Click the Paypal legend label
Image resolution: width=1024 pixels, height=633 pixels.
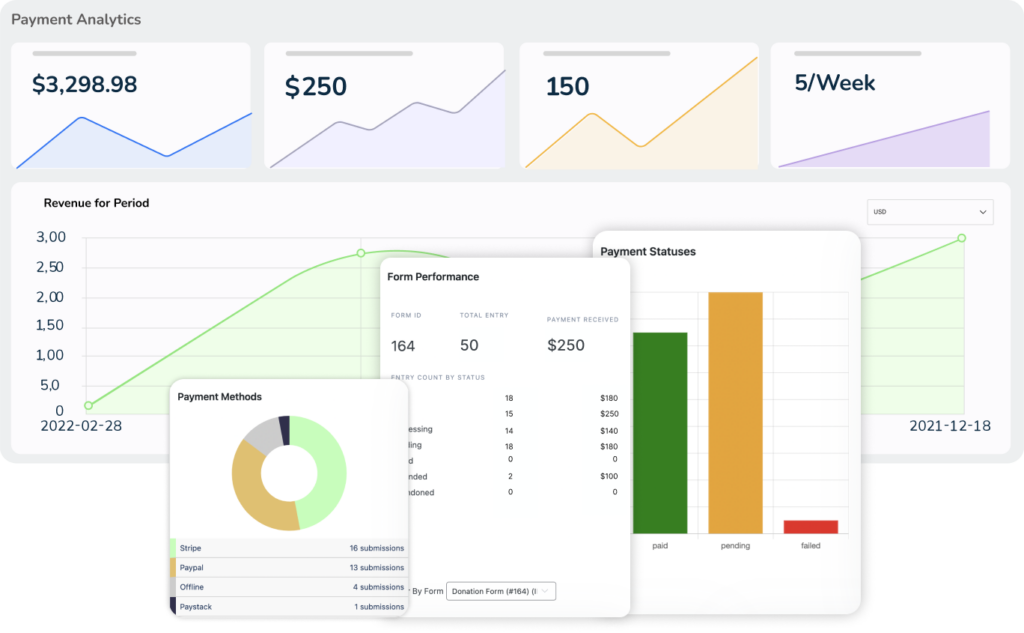191,568
